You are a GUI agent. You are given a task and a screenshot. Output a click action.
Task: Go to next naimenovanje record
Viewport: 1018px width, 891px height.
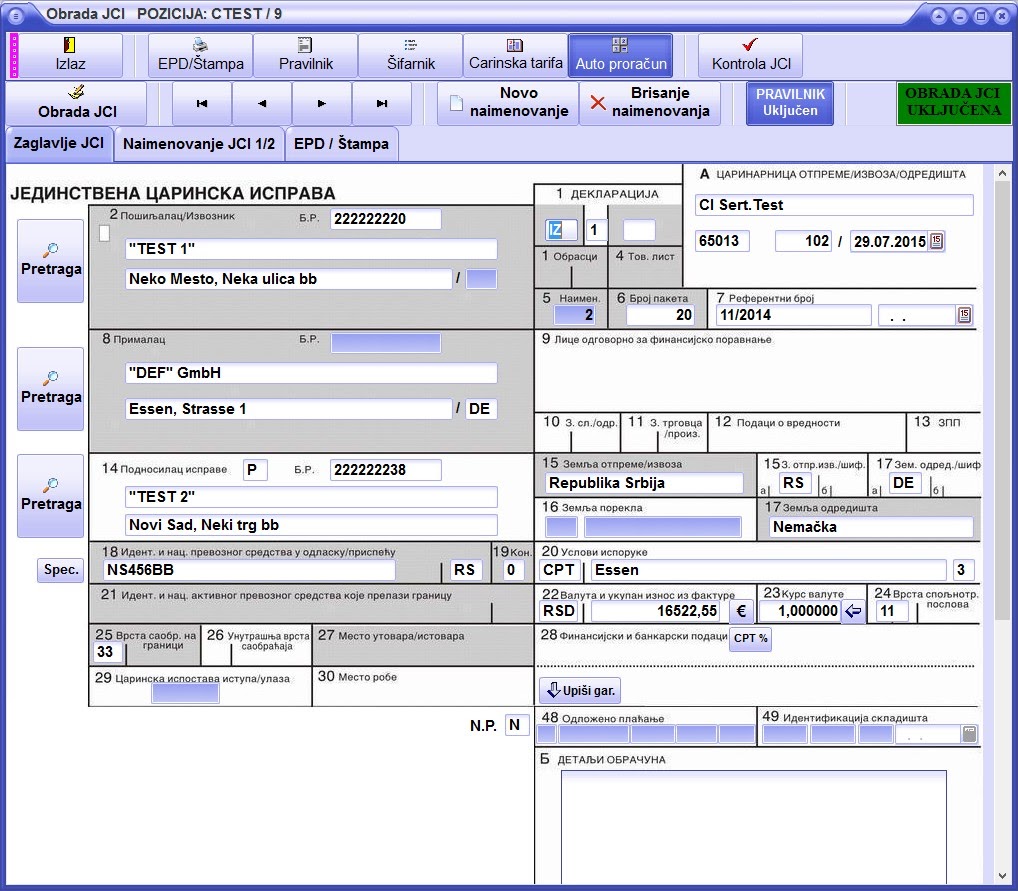pyautogui.click(x=321, y=103)
